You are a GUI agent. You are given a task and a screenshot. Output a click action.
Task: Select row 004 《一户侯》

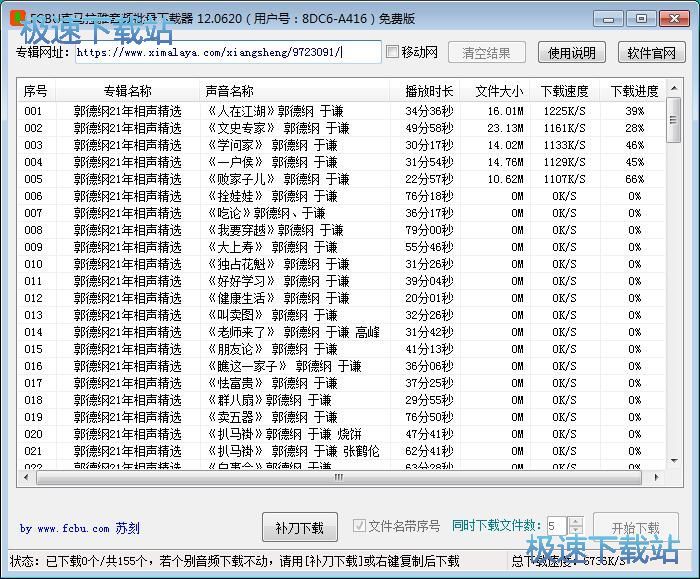(342, 162)
